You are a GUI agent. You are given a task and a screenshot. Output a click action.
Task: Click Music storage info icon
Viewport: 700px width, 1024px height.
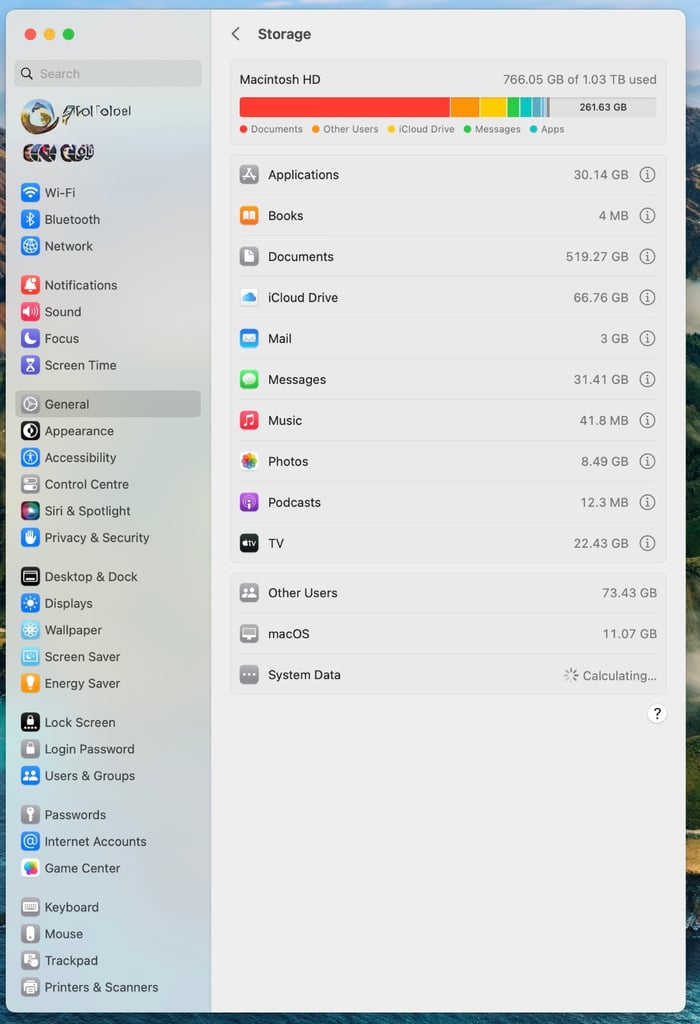click(647, 421)
